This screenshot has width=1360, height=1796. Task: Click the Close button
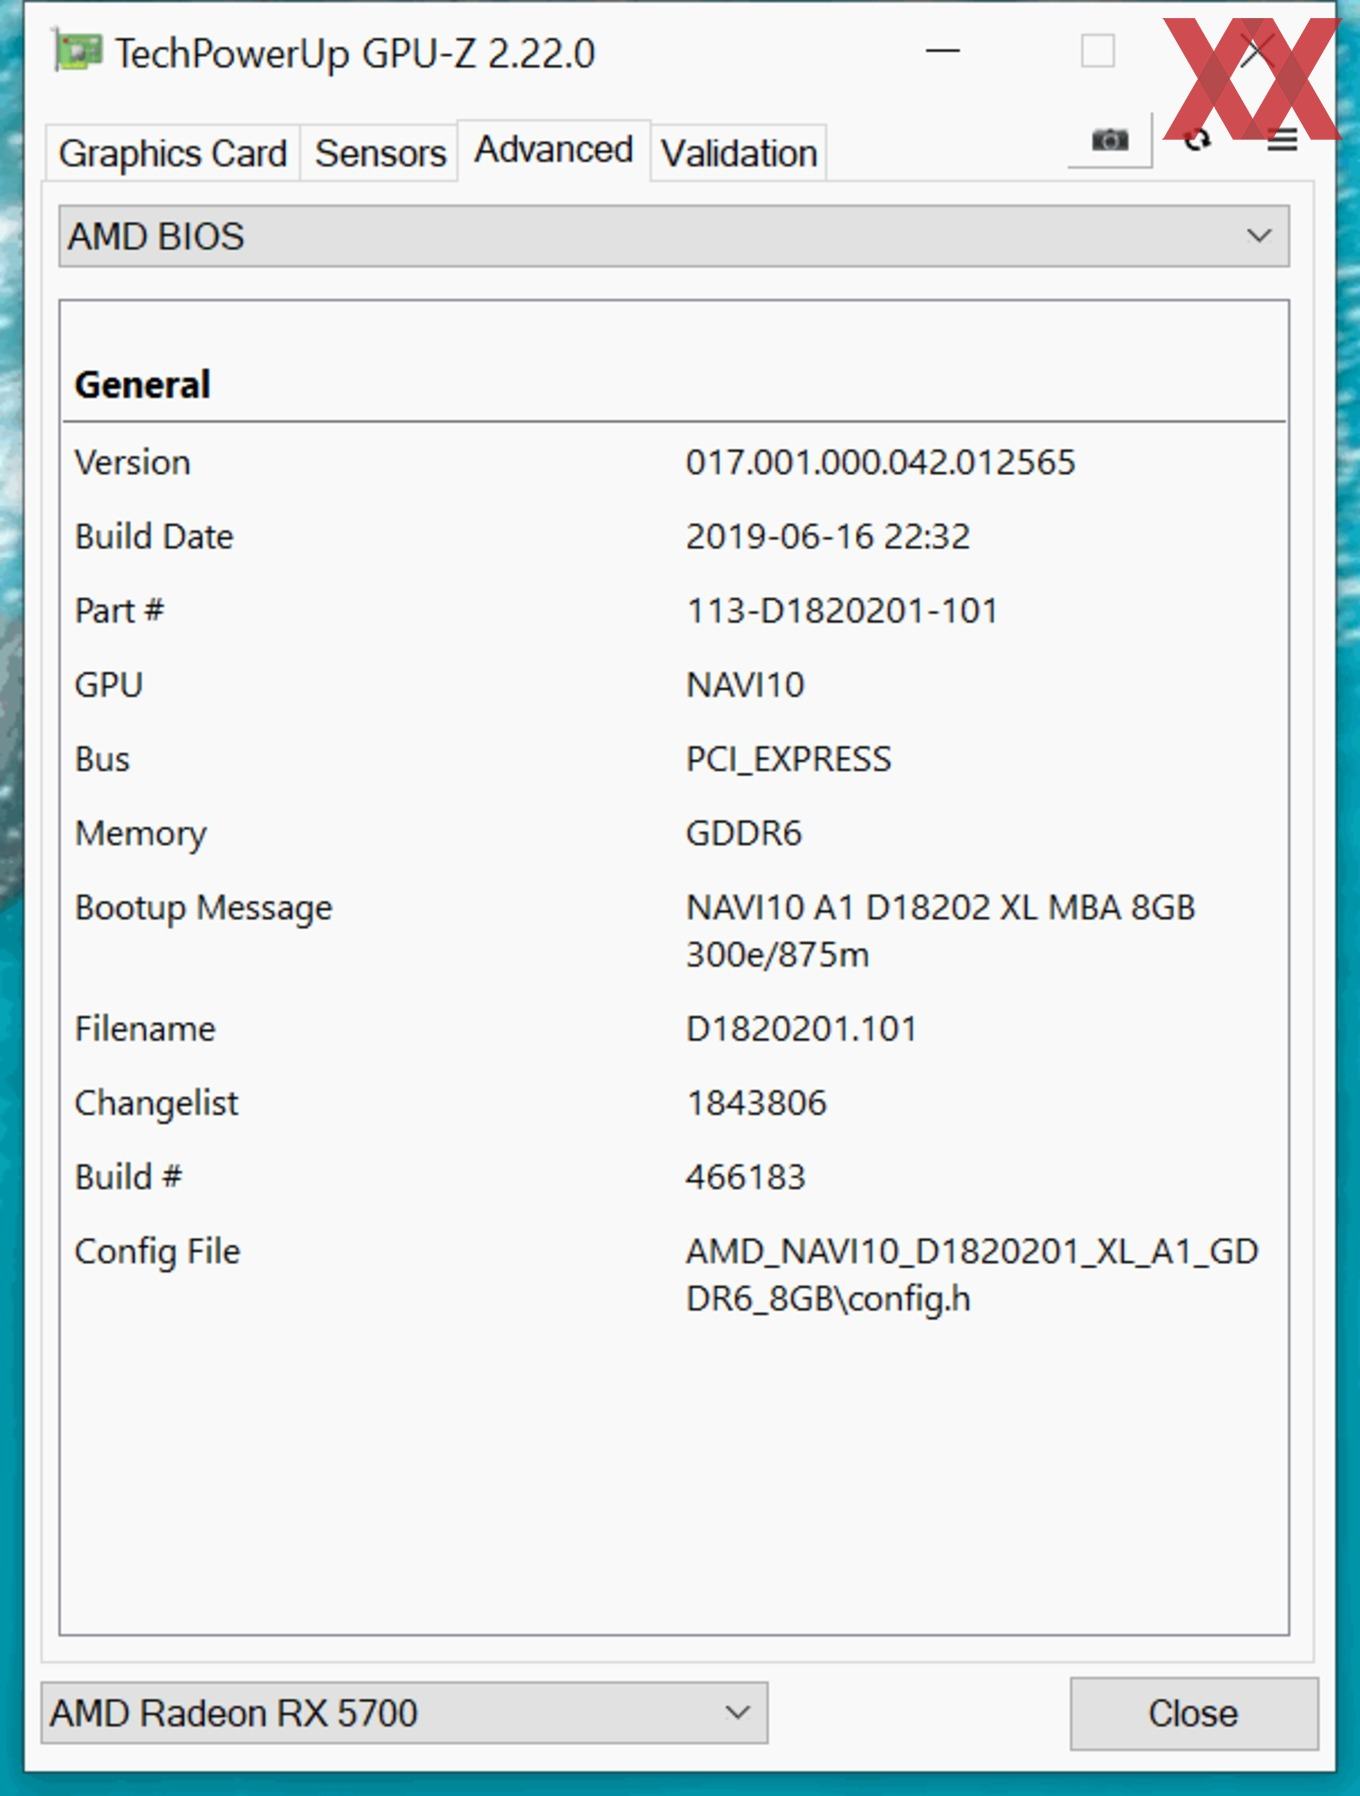[1194, 1714]
